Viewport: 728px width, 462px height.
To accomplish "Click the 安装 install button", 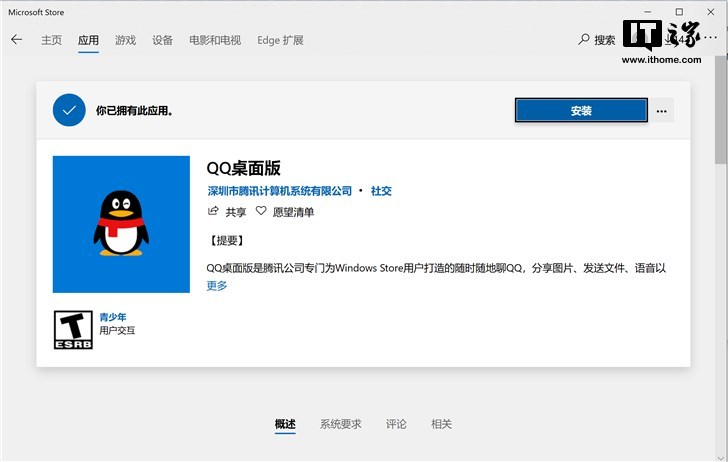I will 581,111.
